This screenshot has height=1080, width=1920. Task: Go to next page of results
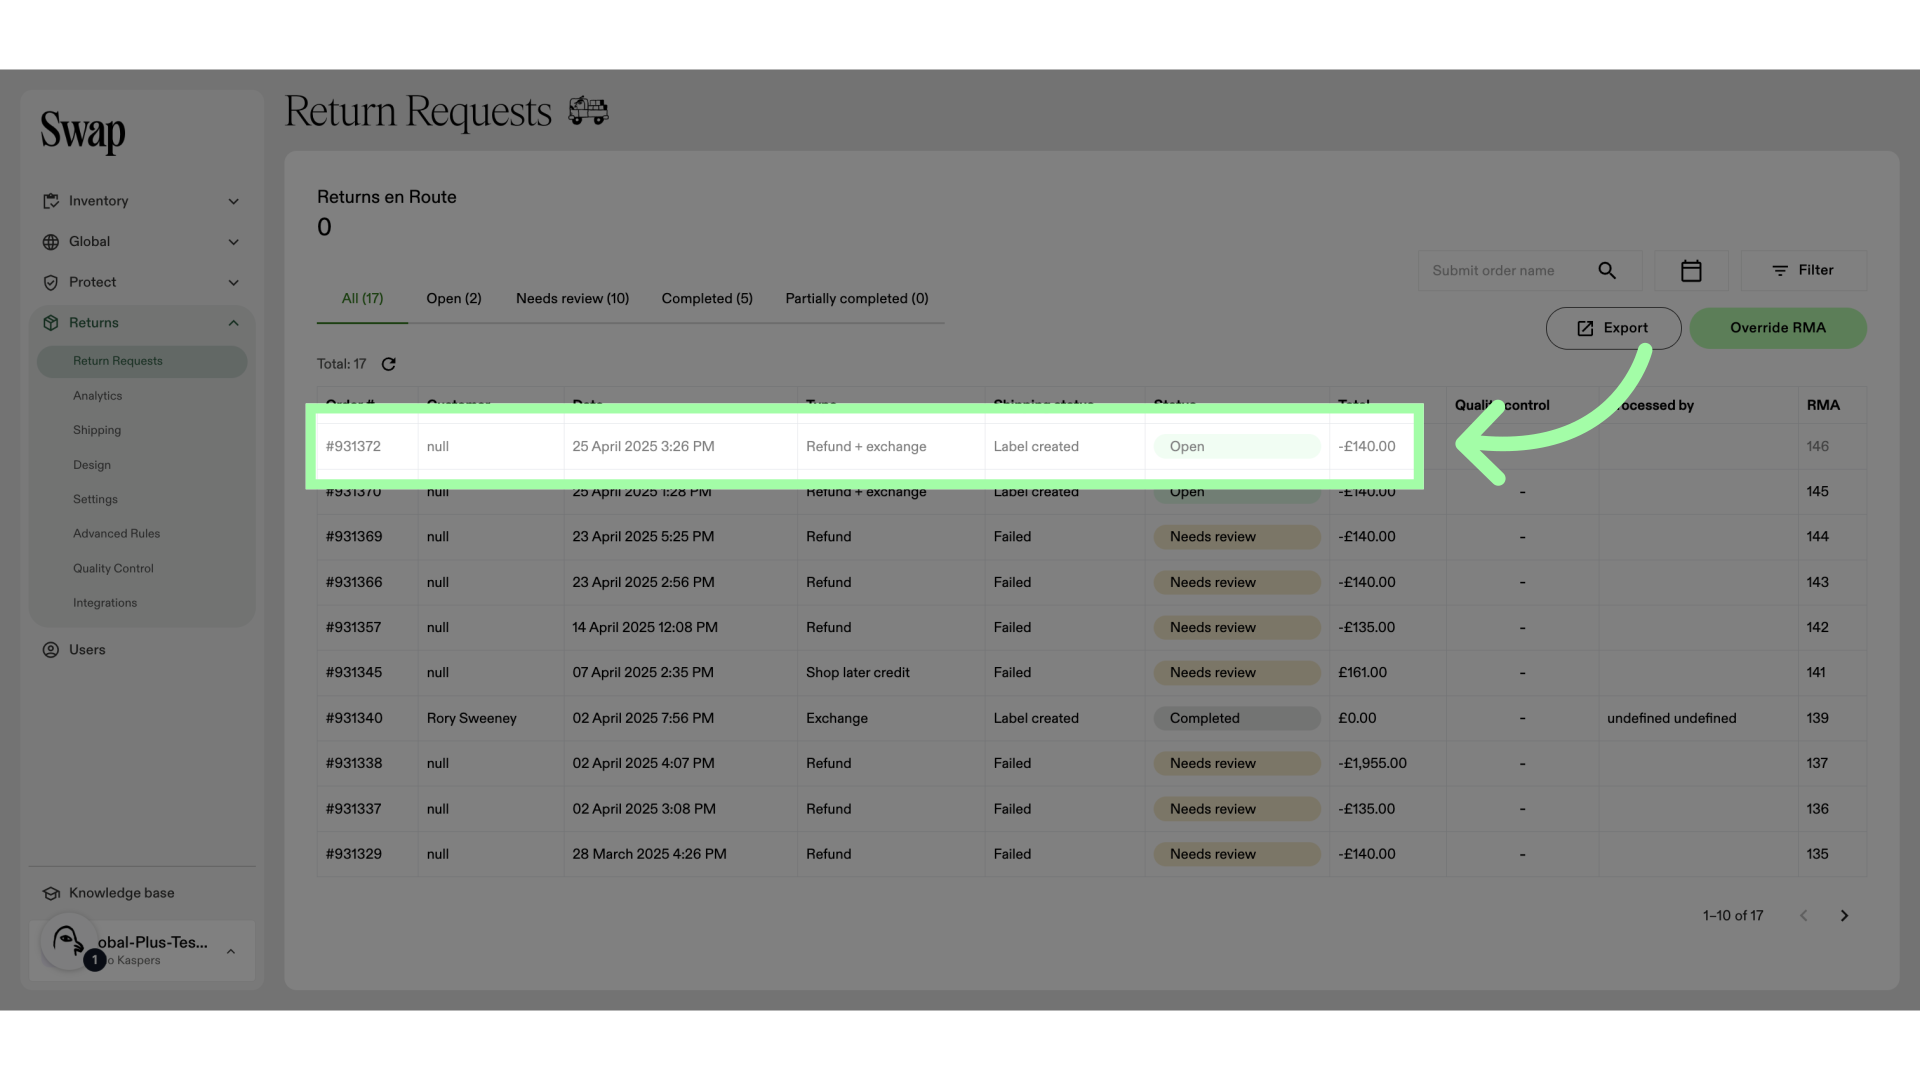(1844, 916)
